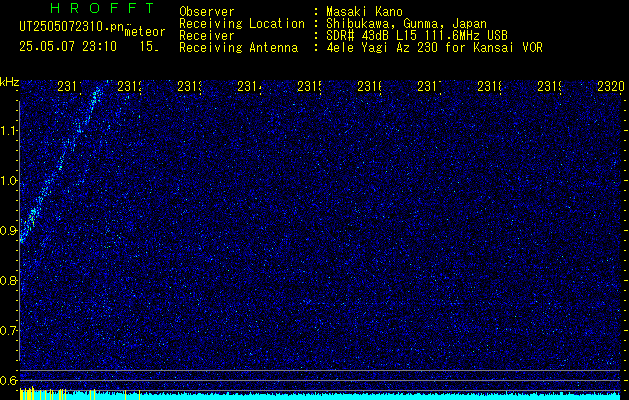
Task: Click the word "meteor" in header
Action: click(x=145, y=32)
